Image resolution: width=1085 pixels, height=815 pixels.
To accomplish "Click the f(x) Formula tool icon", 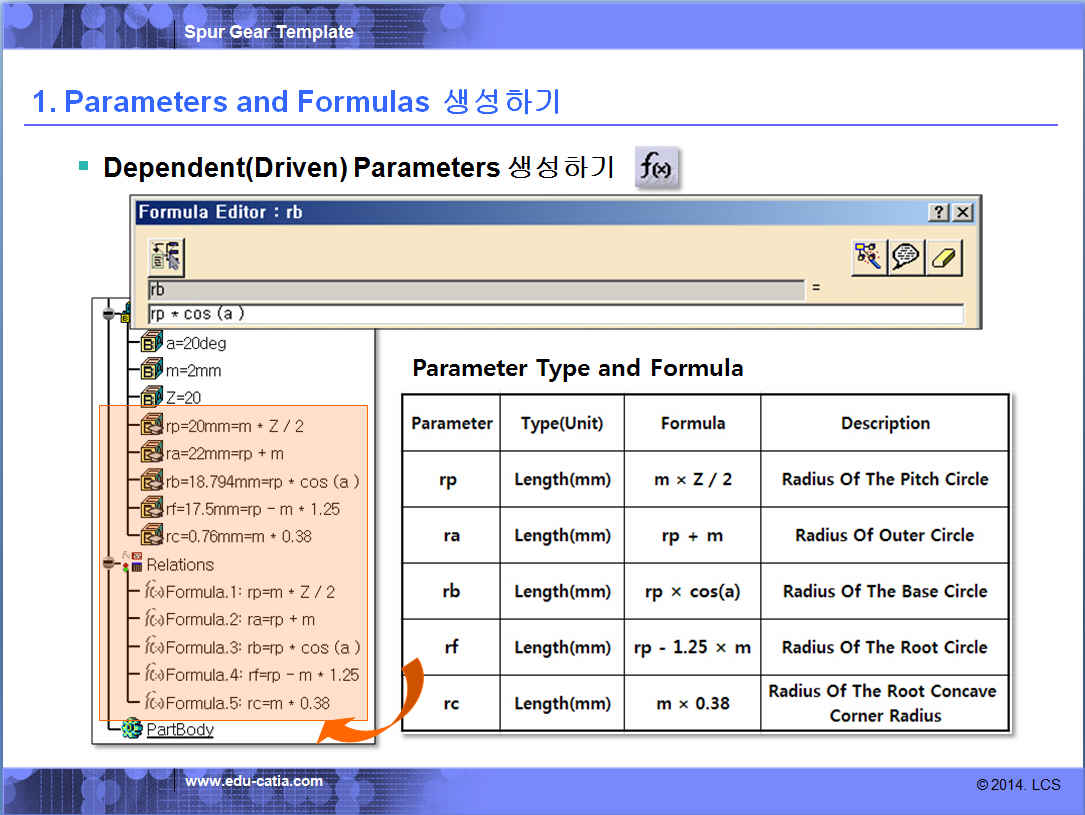I will 657,169.
